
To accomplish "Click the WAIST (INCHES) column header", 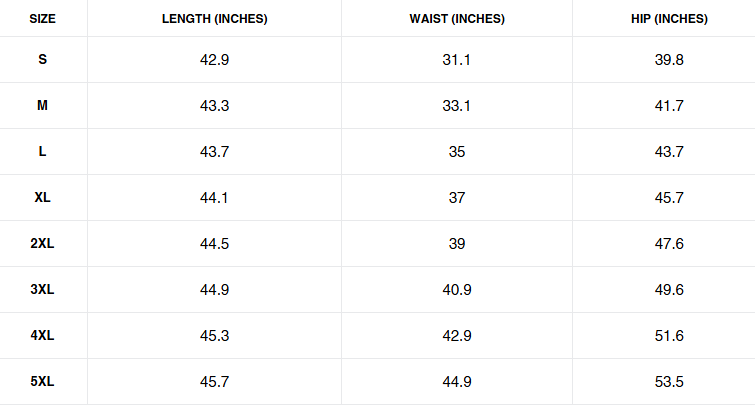I will (x=457, y=19).
